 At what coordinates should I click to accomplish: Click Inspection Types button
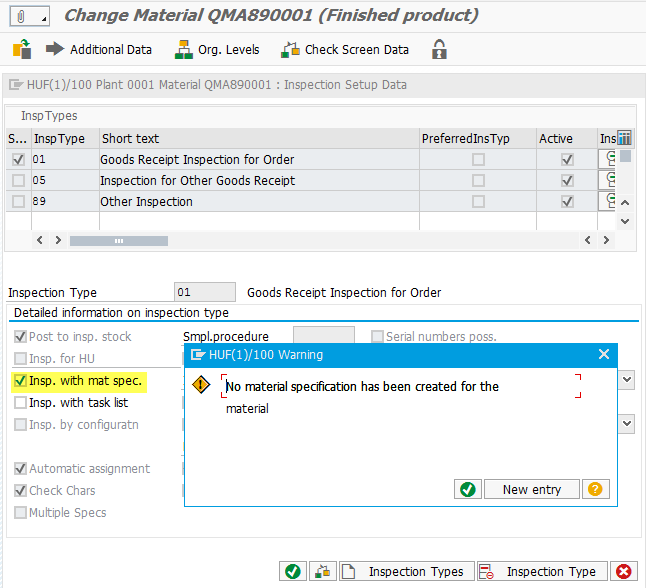(x=407, y=572)
